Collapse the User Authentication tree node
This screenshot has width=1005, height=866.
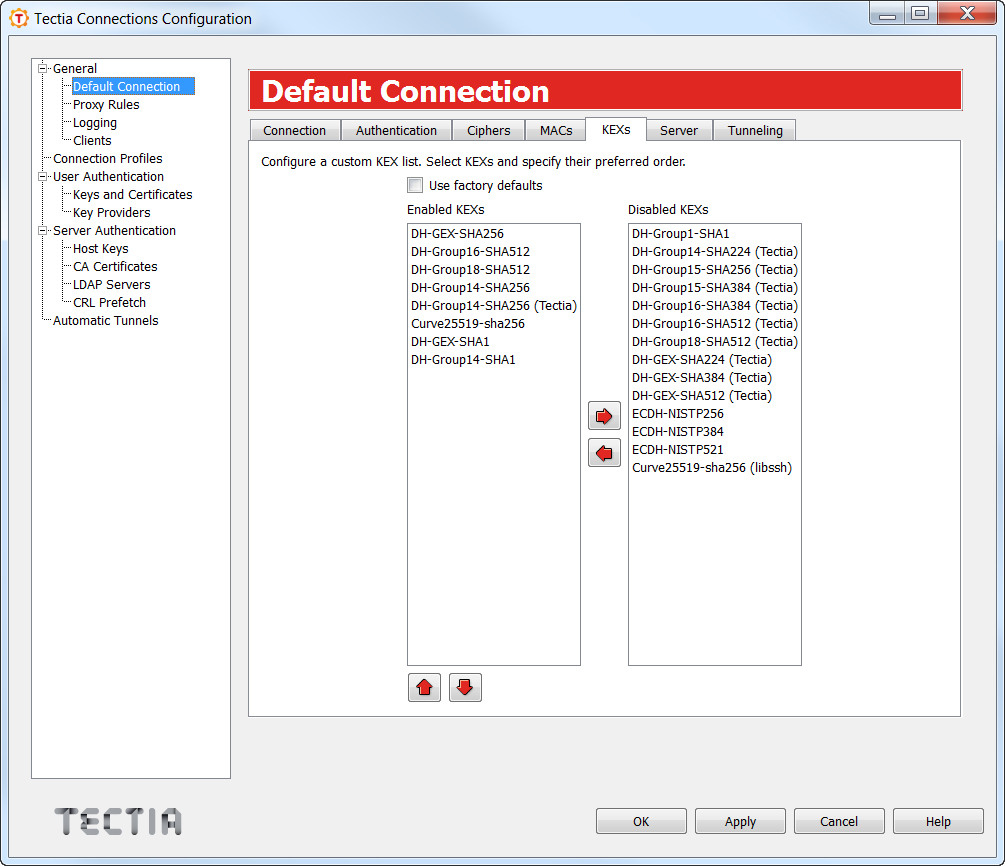point(42,176)
